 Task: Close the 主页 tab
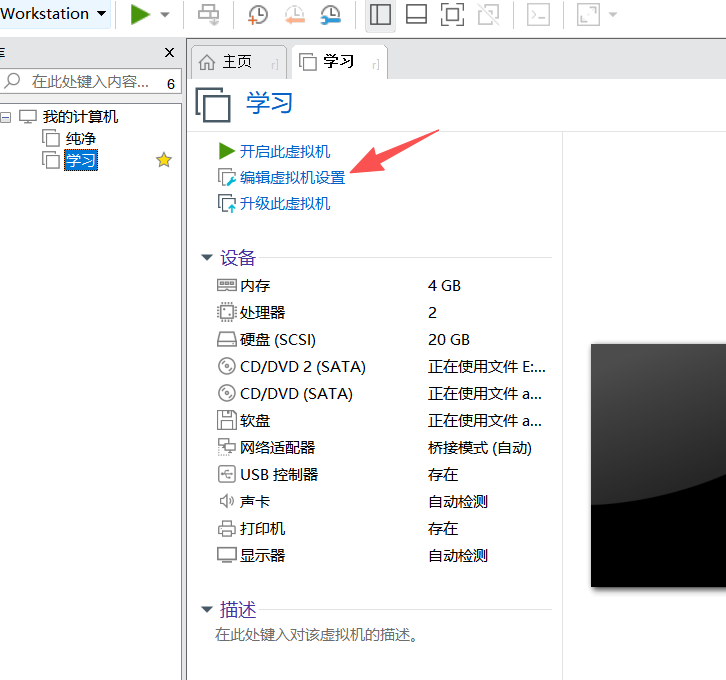275,64
